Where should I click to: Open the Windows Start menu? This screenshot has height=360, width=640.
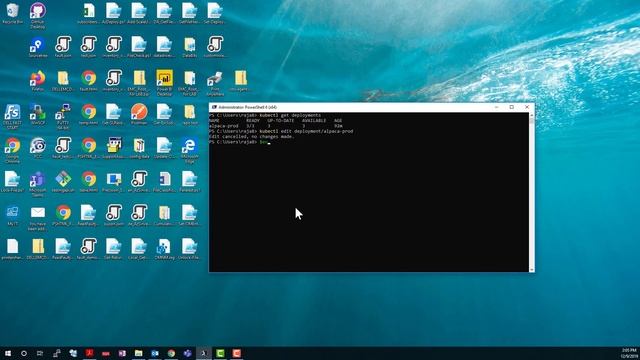[7, 353]
